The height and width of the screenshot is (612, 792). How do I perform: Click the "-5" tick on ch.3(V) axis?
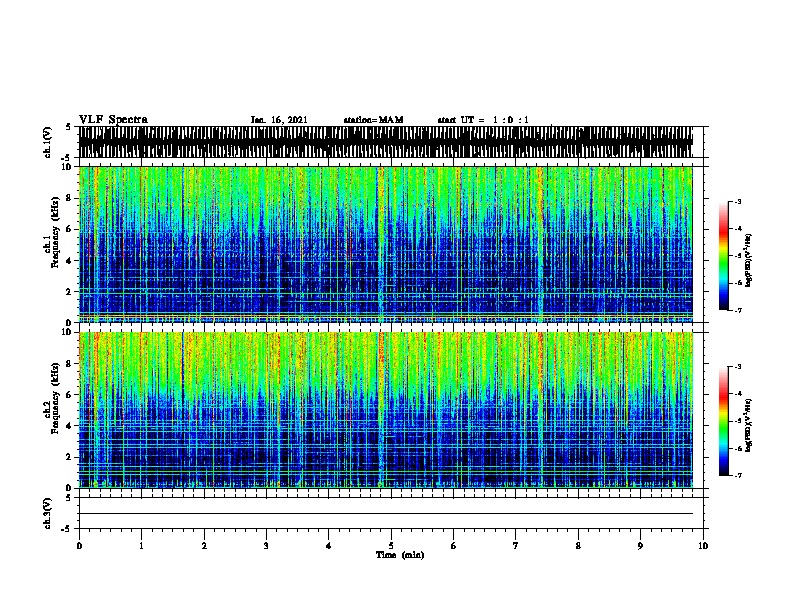[x=67, y=529]
